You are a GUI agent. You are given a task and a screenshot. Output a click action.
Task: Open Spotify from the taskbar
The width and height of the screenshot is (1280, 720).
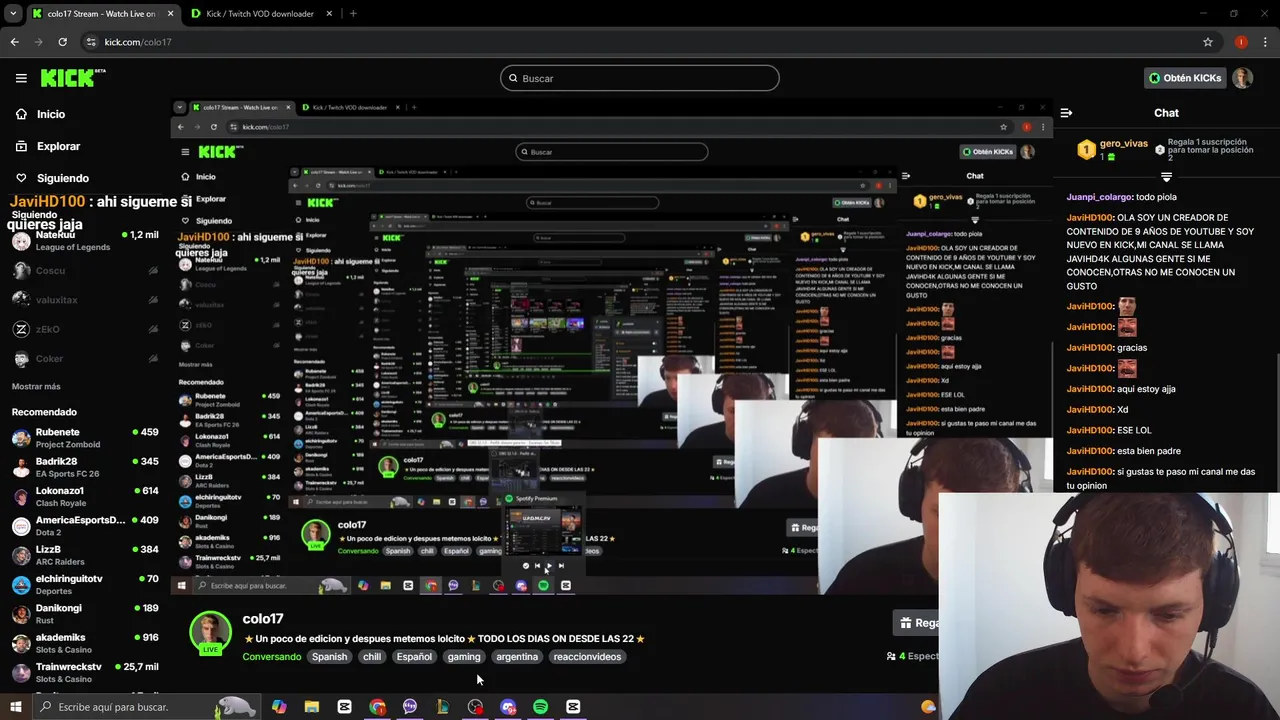coord(540,707)
